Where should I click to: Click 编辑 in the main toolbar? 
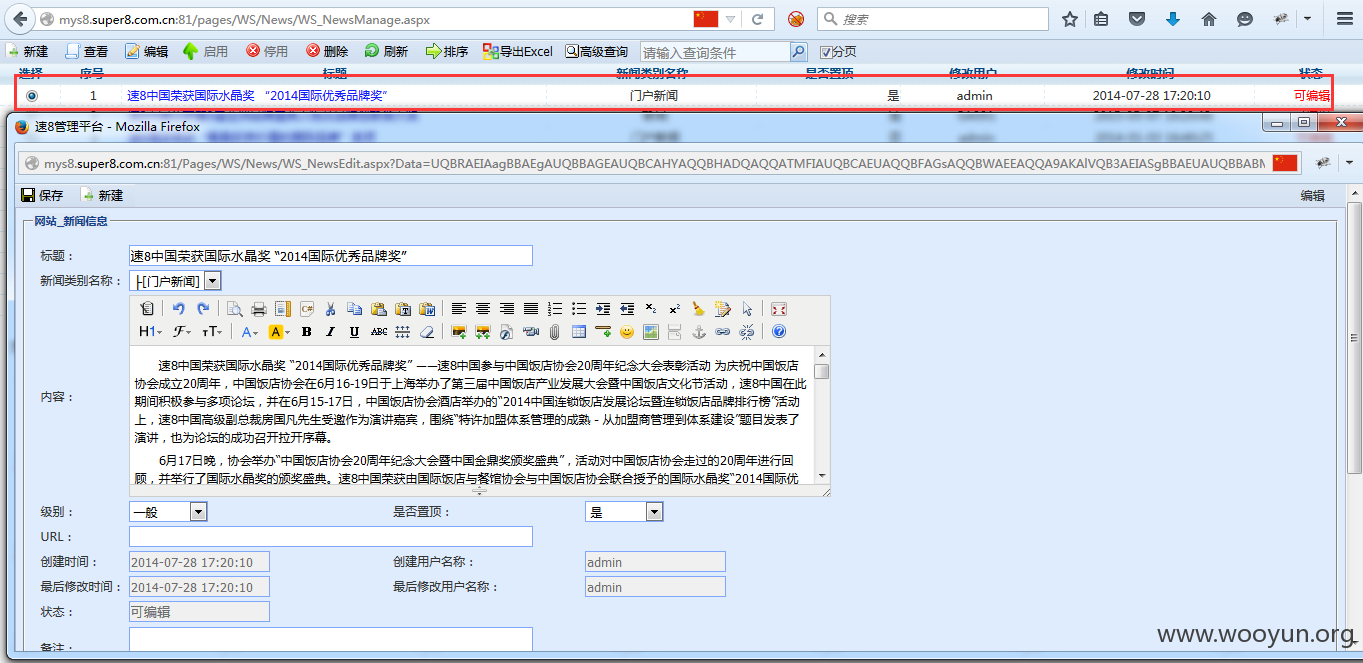[146, 52]
